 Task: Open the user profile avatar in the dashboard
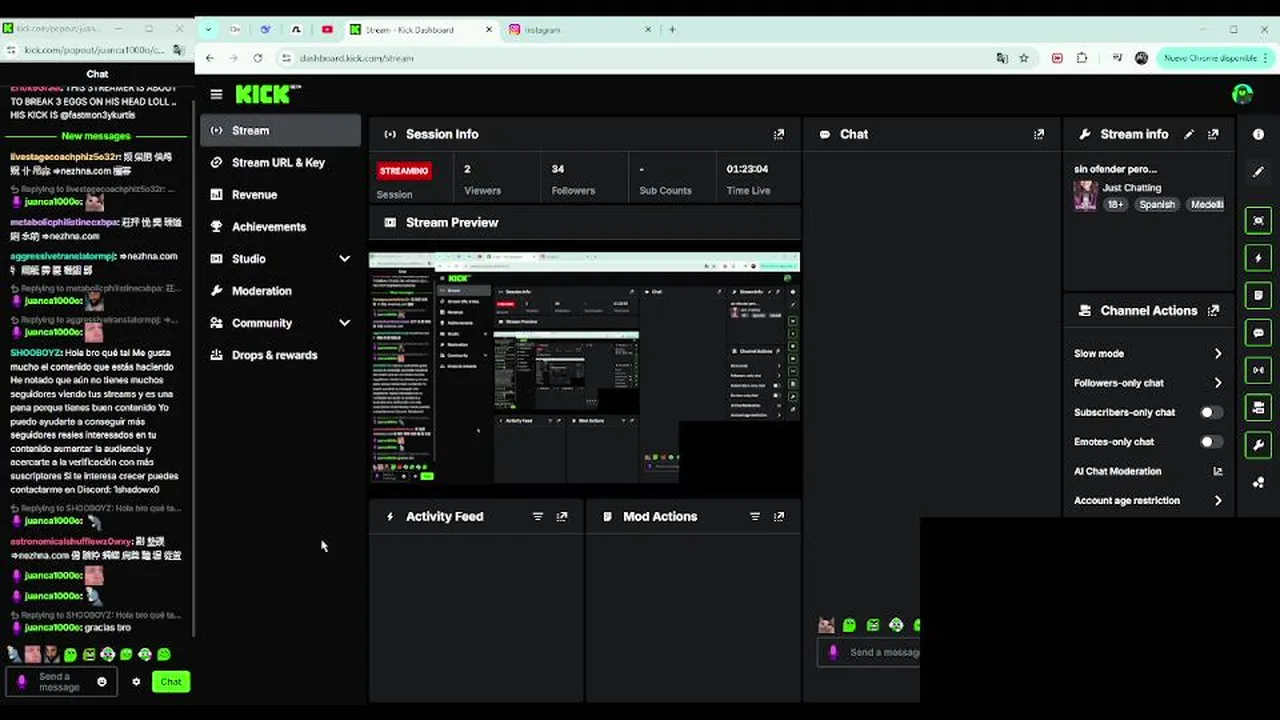pos(1243,94)
